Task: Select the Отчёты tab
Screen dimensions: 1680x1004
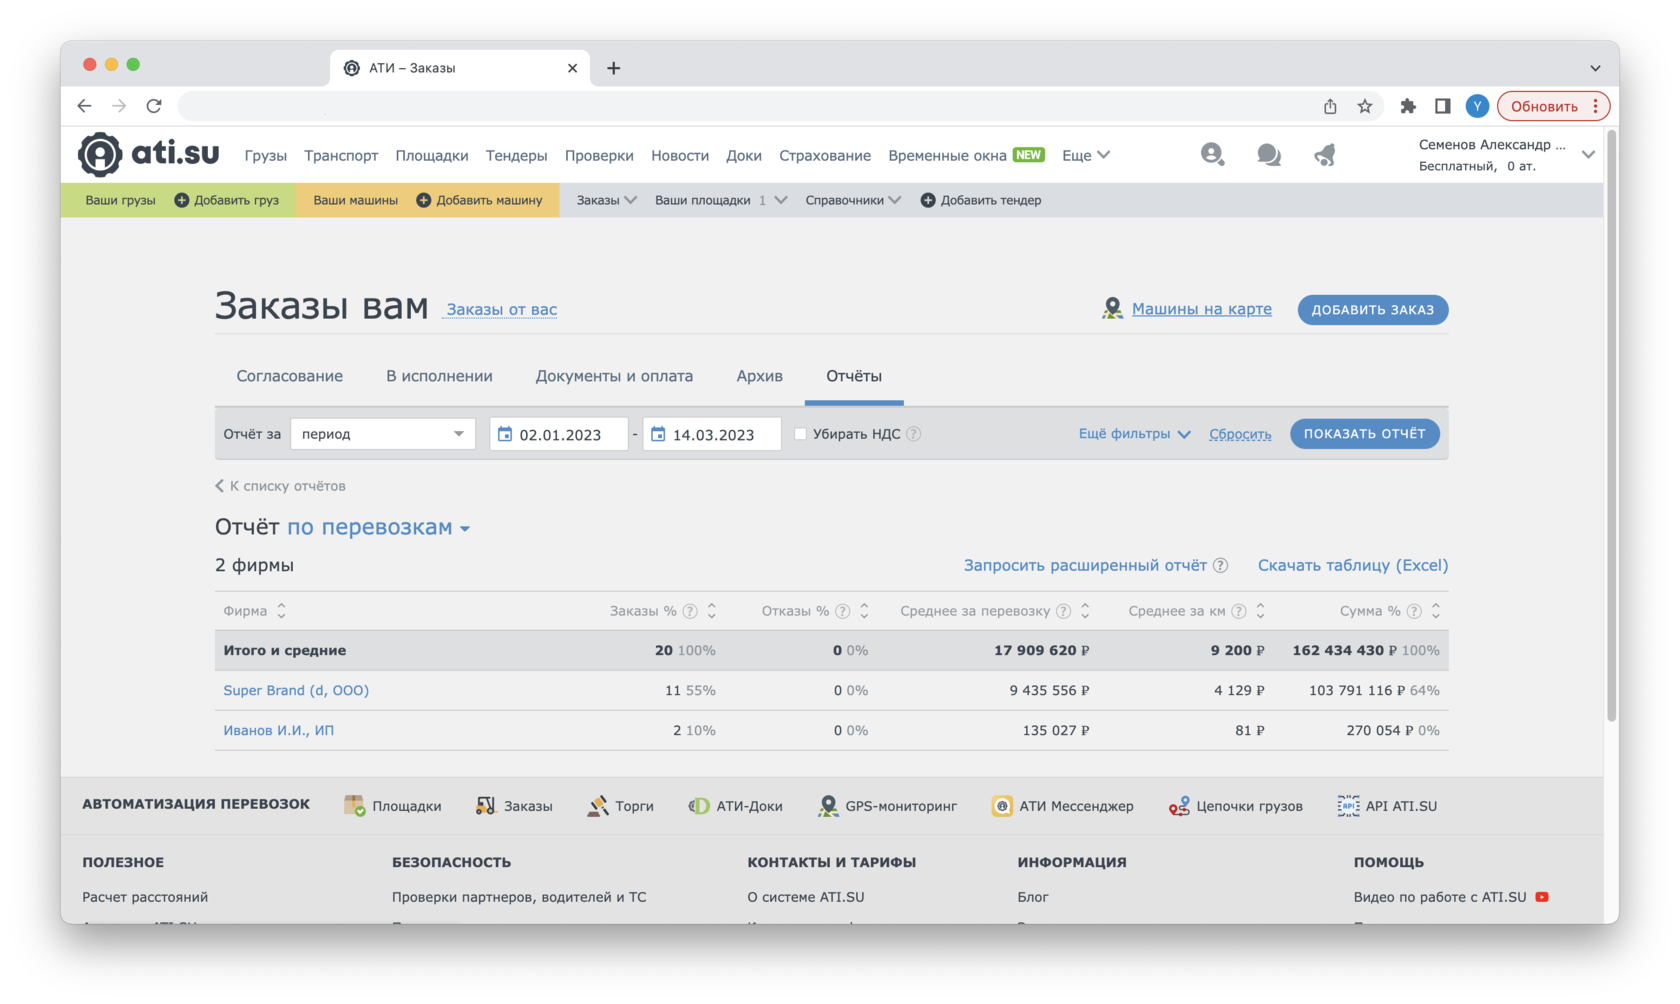Action: [854, 376]
